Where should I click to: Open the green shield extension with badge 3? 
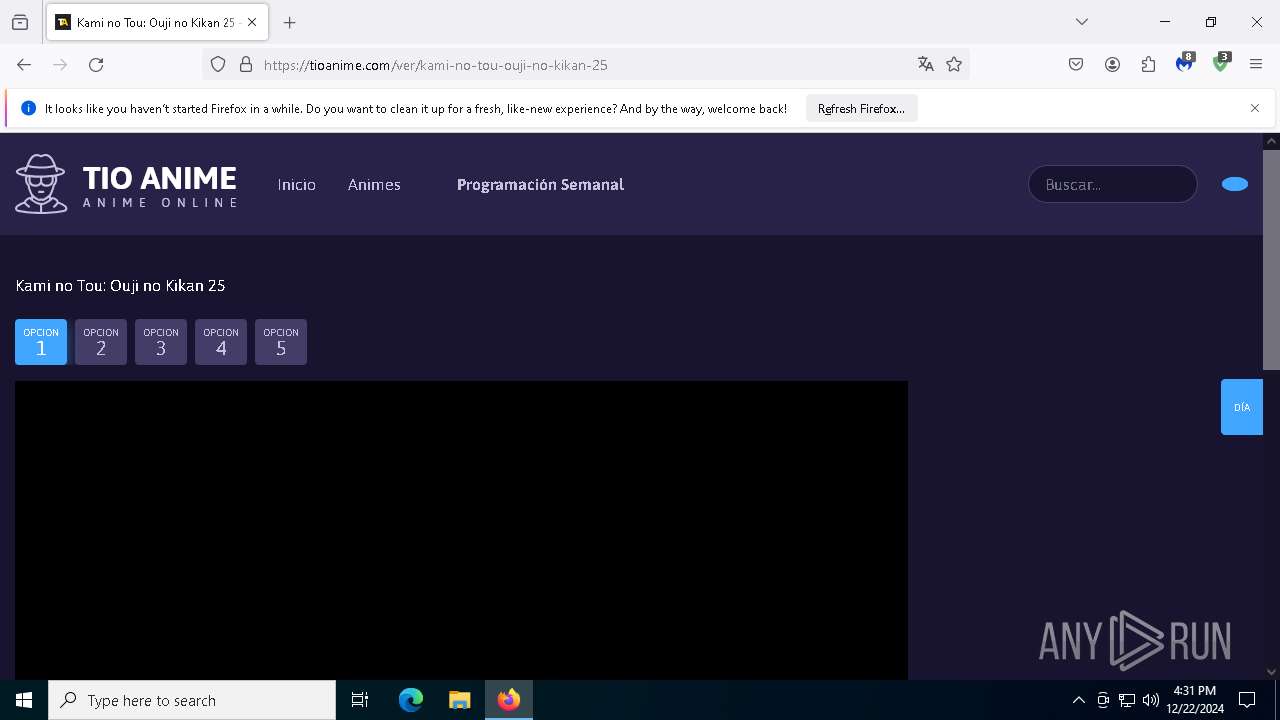point(1221,63)
